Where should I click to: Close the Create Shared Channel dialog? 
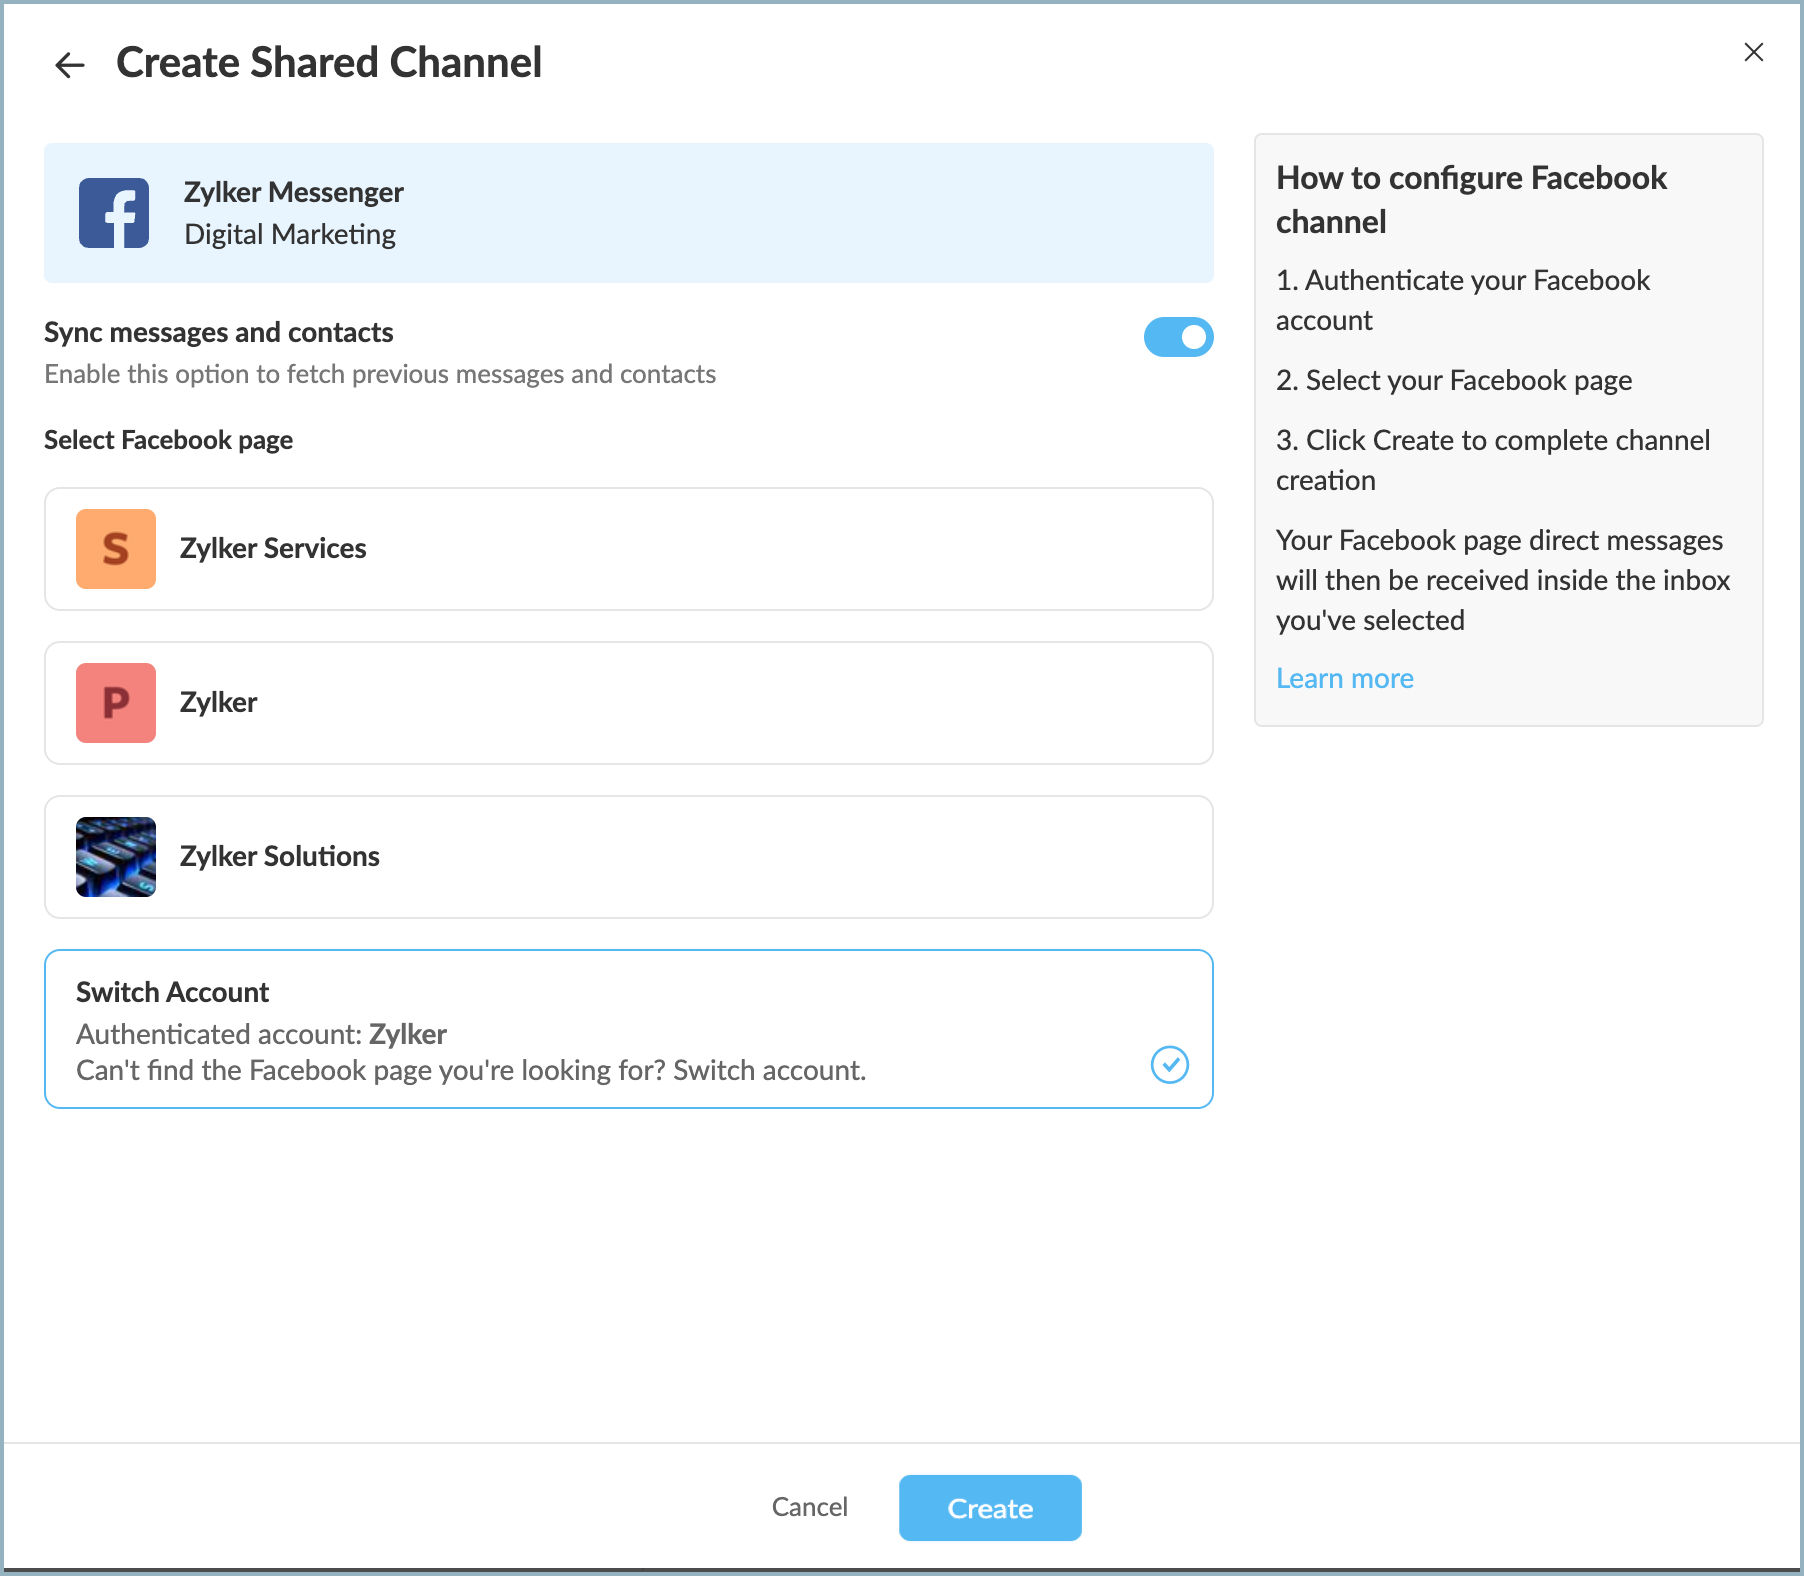pos(1753,52)
